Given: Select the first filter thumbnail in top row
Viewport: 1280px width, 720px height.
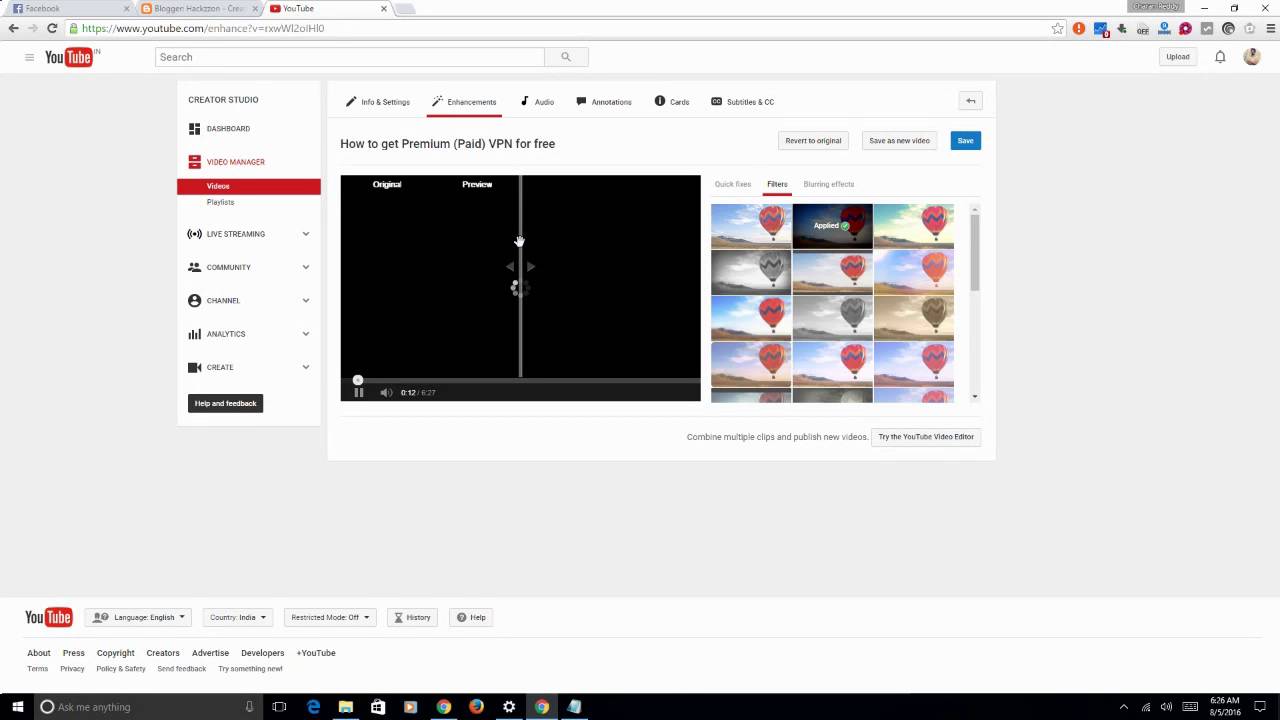Looking at the screenshot, I should coord(751,226).
